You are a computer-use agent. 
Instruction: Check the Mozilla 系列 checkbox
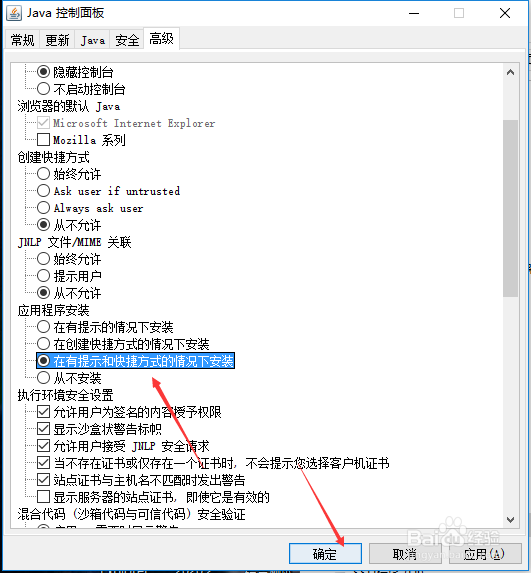click(x=43, y=140)
